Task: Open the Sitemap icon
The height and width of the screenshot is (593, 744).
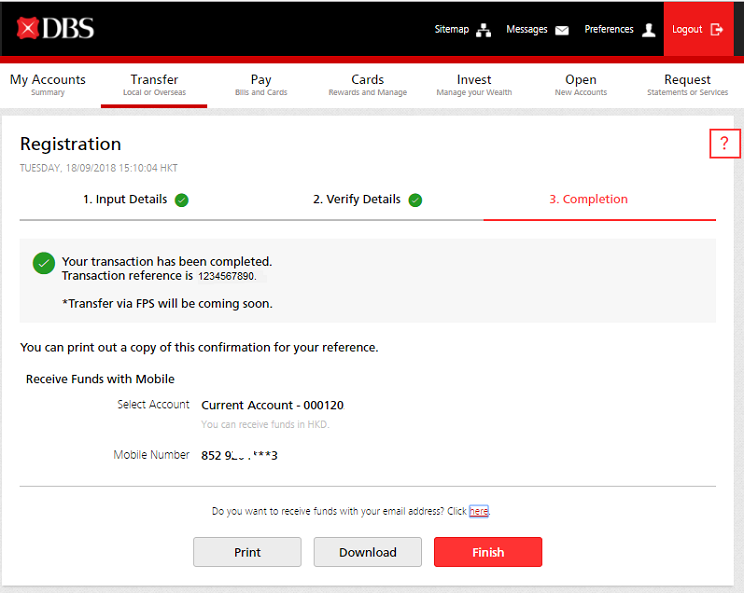Action: [x=484, y=30]
